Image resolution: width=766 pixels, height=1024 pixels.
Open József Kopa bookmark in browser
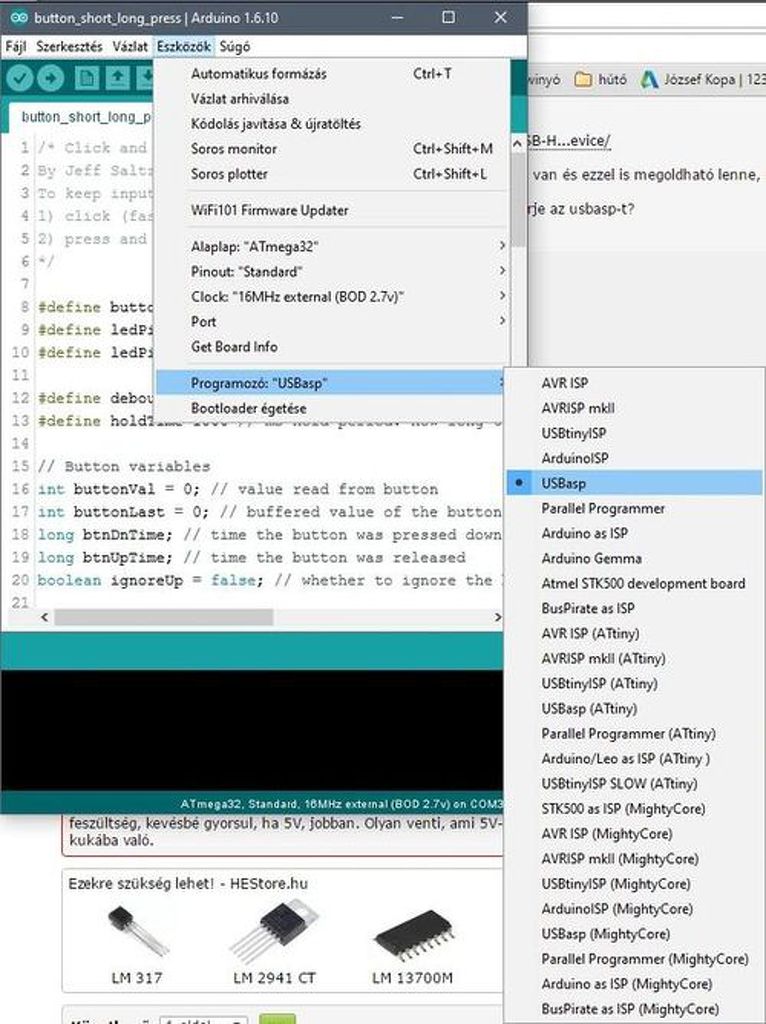(702, 80)
